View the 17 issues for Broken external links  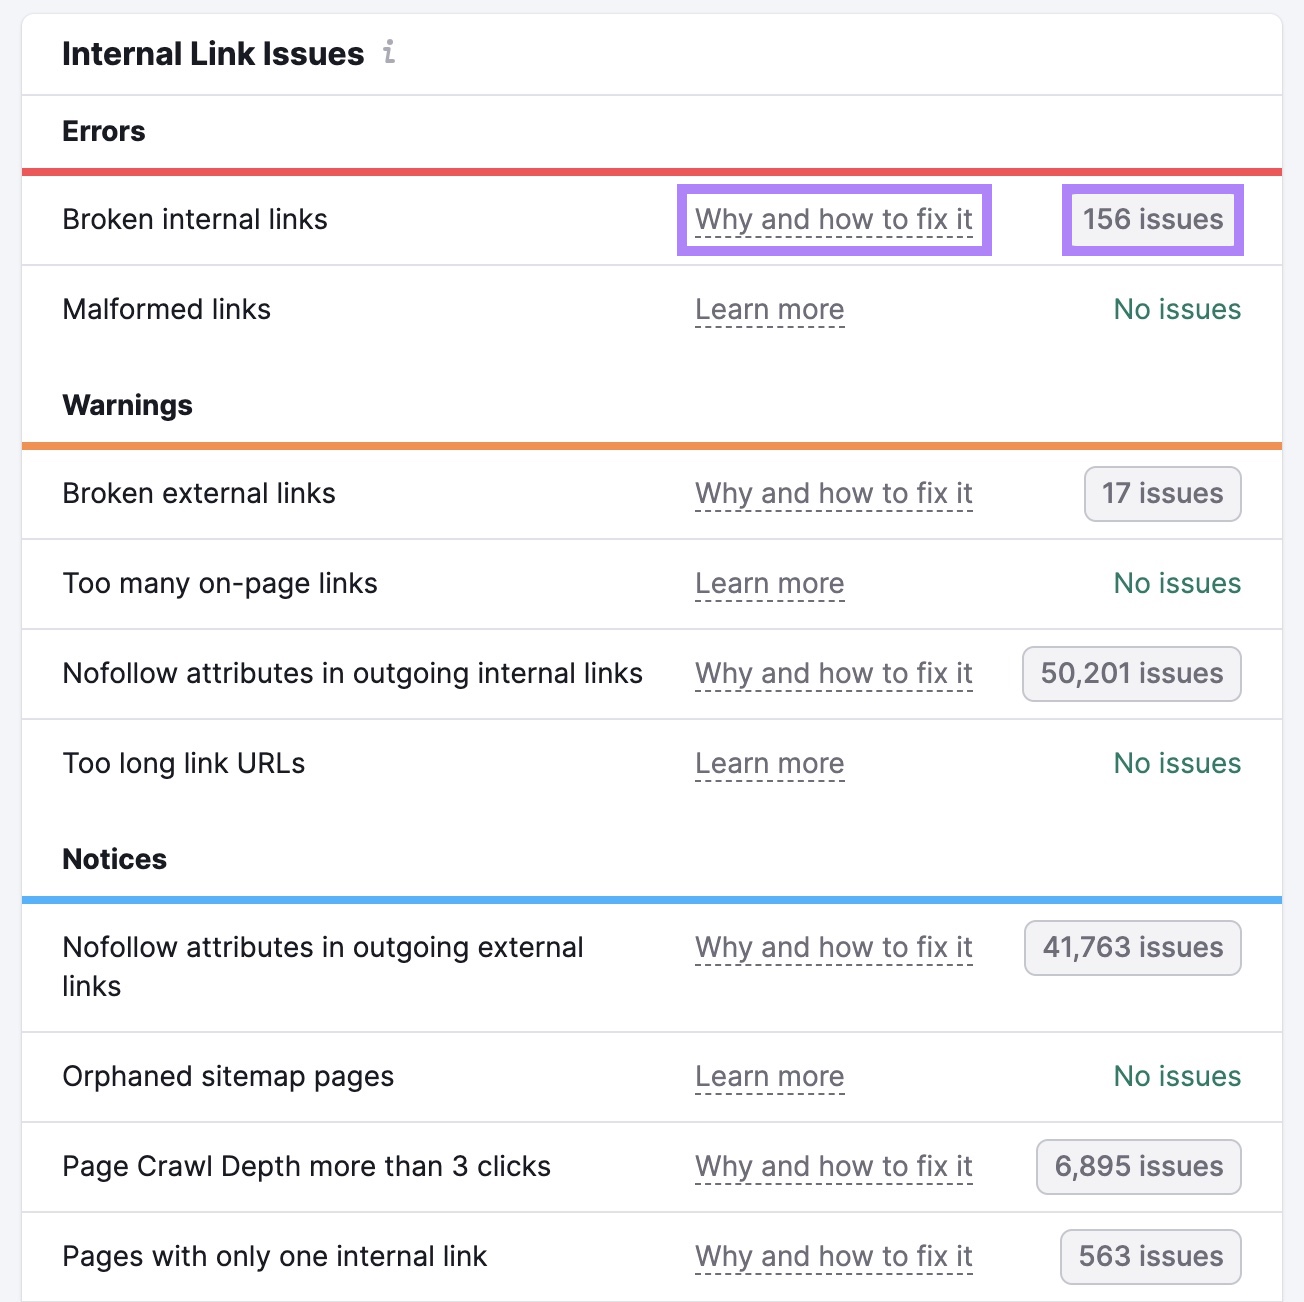pyautogui.click(x=1162, y=493)
